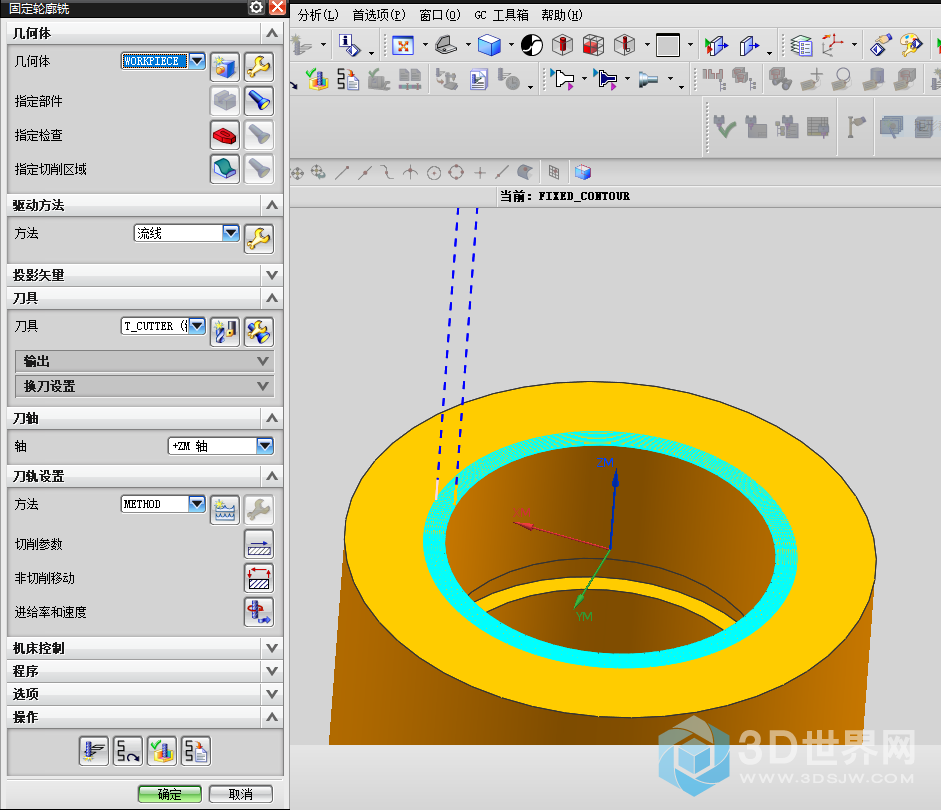This screenshot has height=810, width=941.
Task: Collapse the 驱动方法 section
Action: point(272,205)
